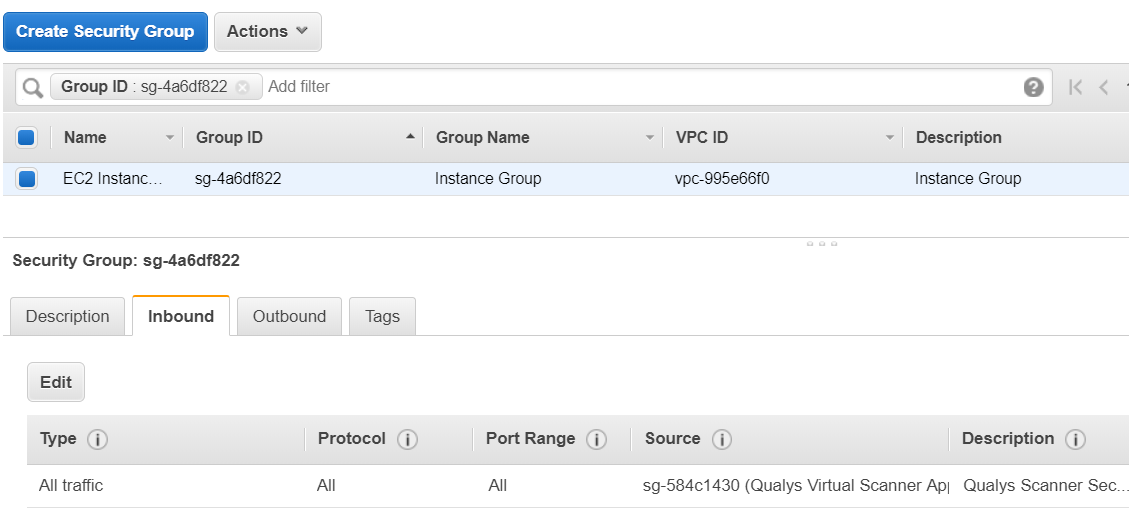Image resolution: width=1131 pixels, height=530 pixels.
Task: Go to previous page of results
Action: click(x=1103, y=87)
